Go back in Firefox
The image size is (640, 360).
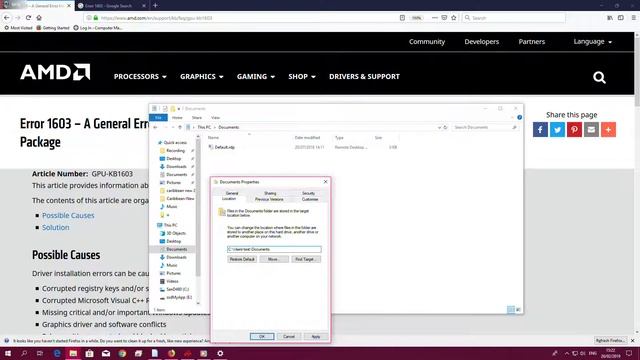[x=7, y=18]
